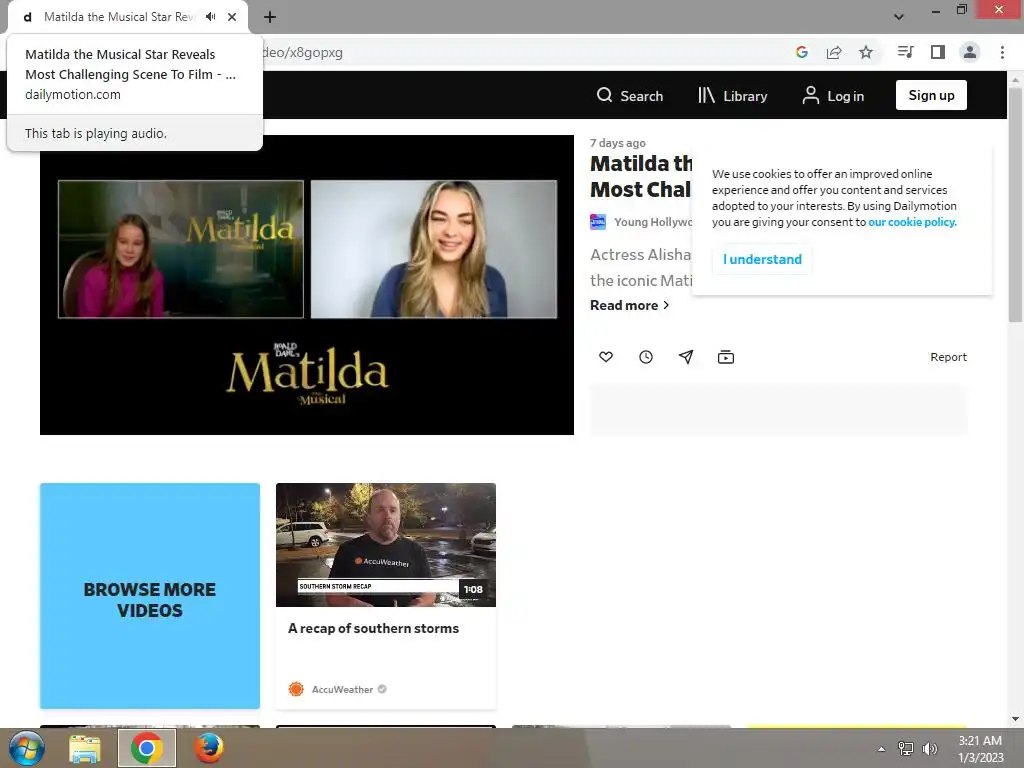Viewport: 1024px width, 768px height.
Task: Open 'A recap of southern storms' title
Action: [x=374, y=628]
